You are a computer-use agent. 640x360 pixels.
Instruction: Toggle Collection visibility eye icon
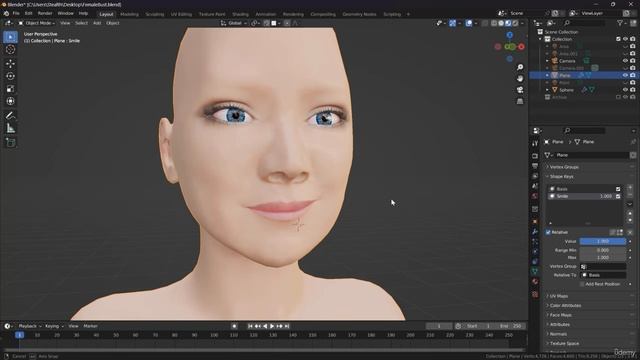(x=625, y=39)
